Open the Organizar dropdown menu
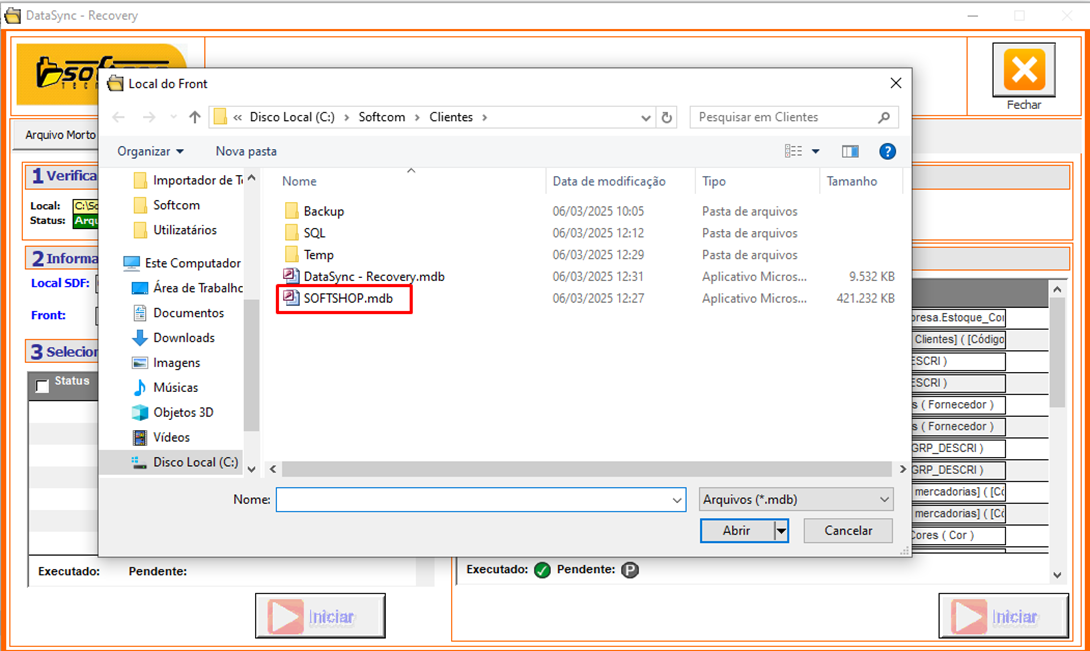This screenshot has width=1090, height=651. click(x=150, y=151)
